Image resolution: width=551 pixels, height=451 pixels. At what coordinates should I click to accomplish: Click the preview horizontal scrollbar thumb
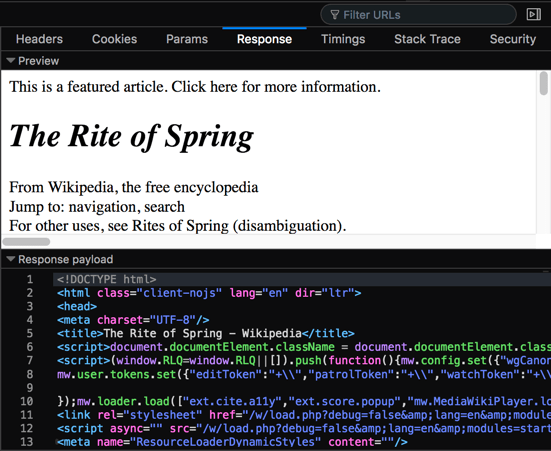[26, 241]
